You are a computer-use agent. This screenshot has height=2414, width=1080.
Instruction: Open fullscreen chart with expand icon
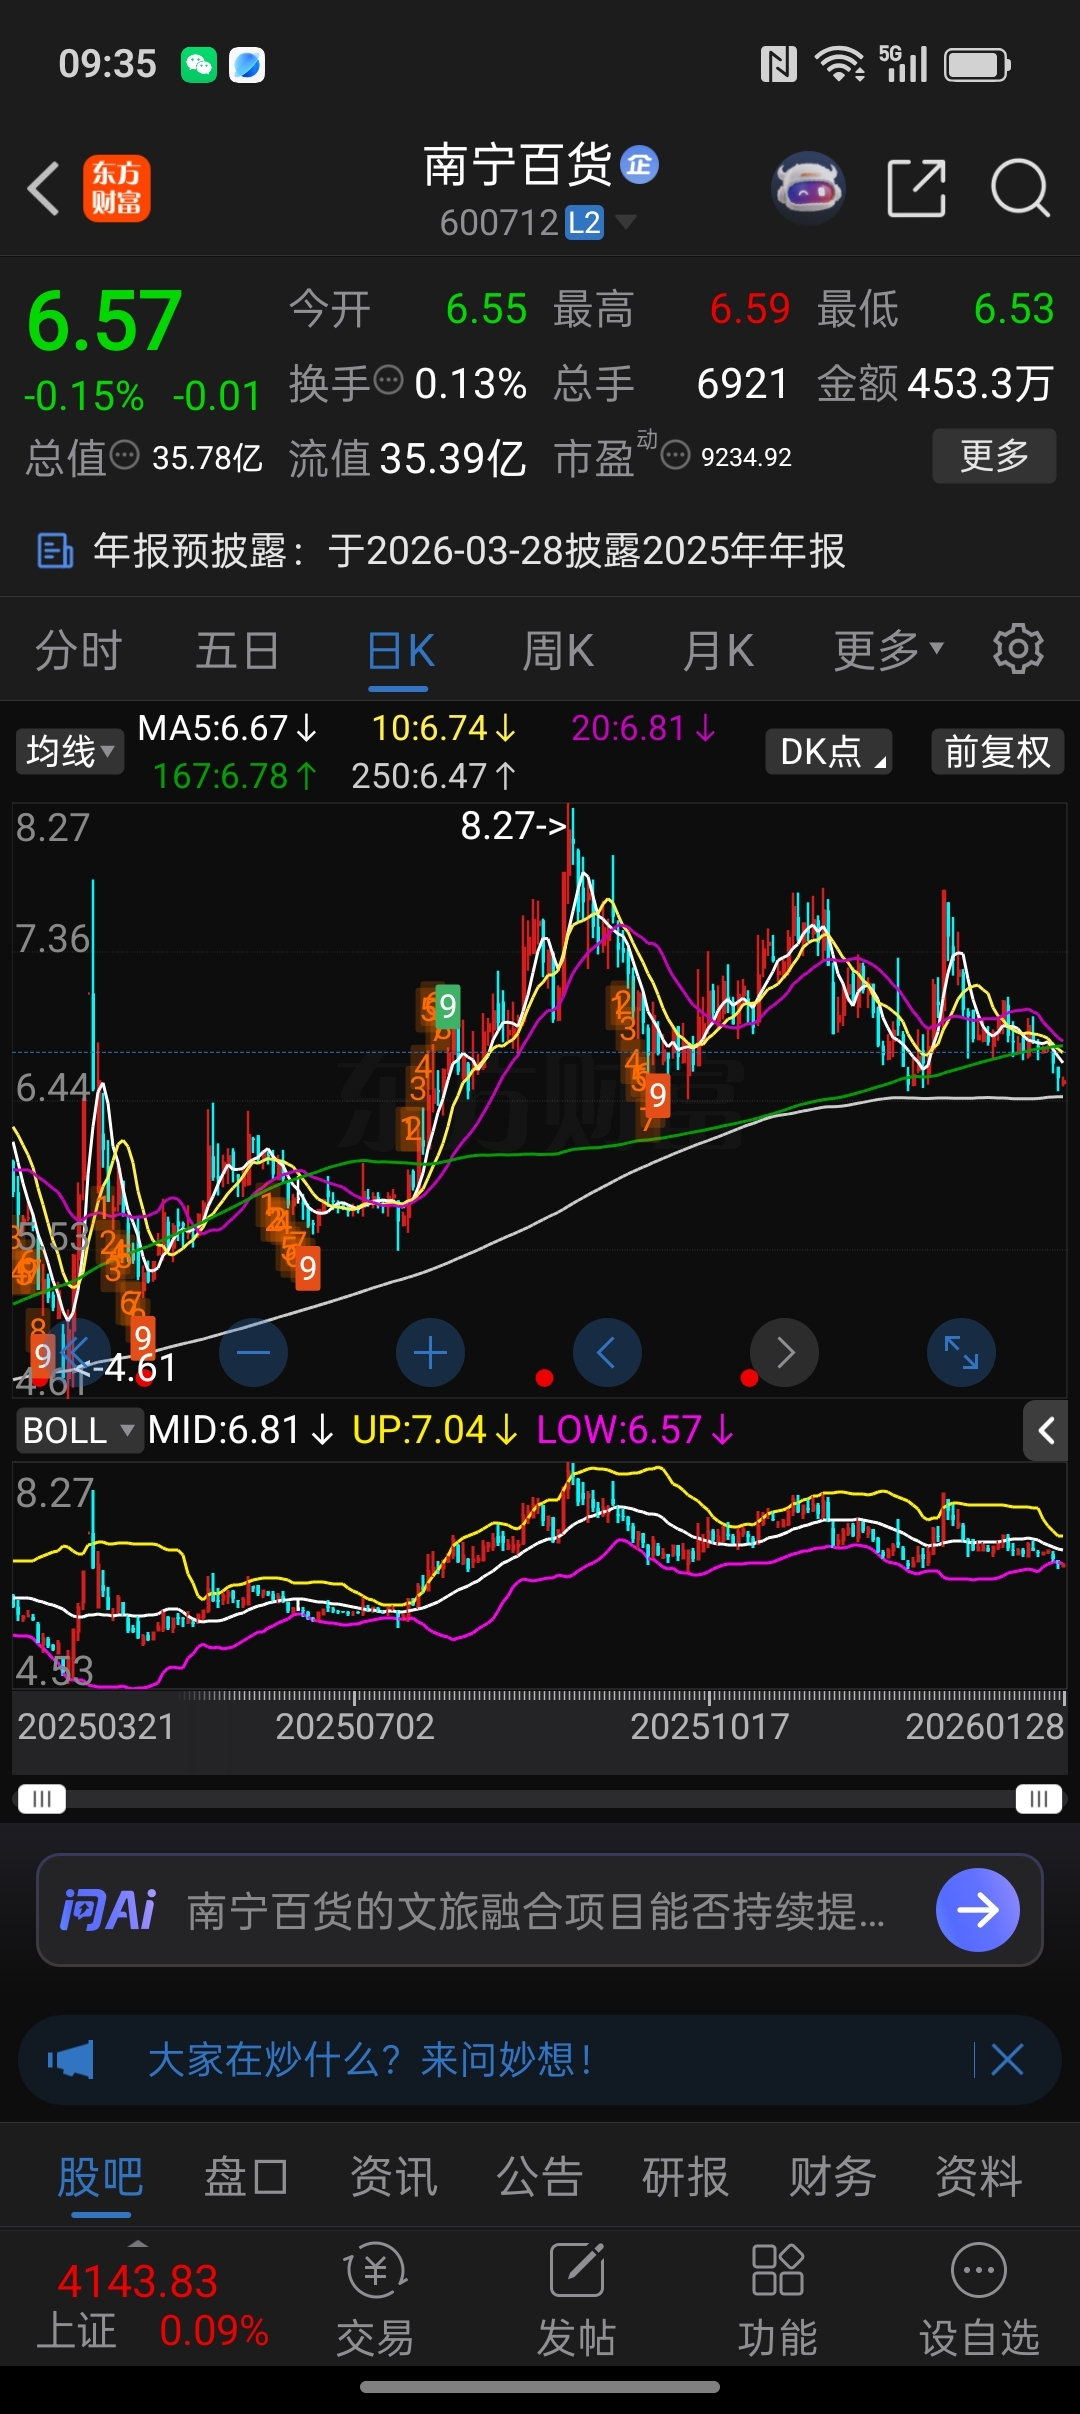click(x=961, y=1353)
